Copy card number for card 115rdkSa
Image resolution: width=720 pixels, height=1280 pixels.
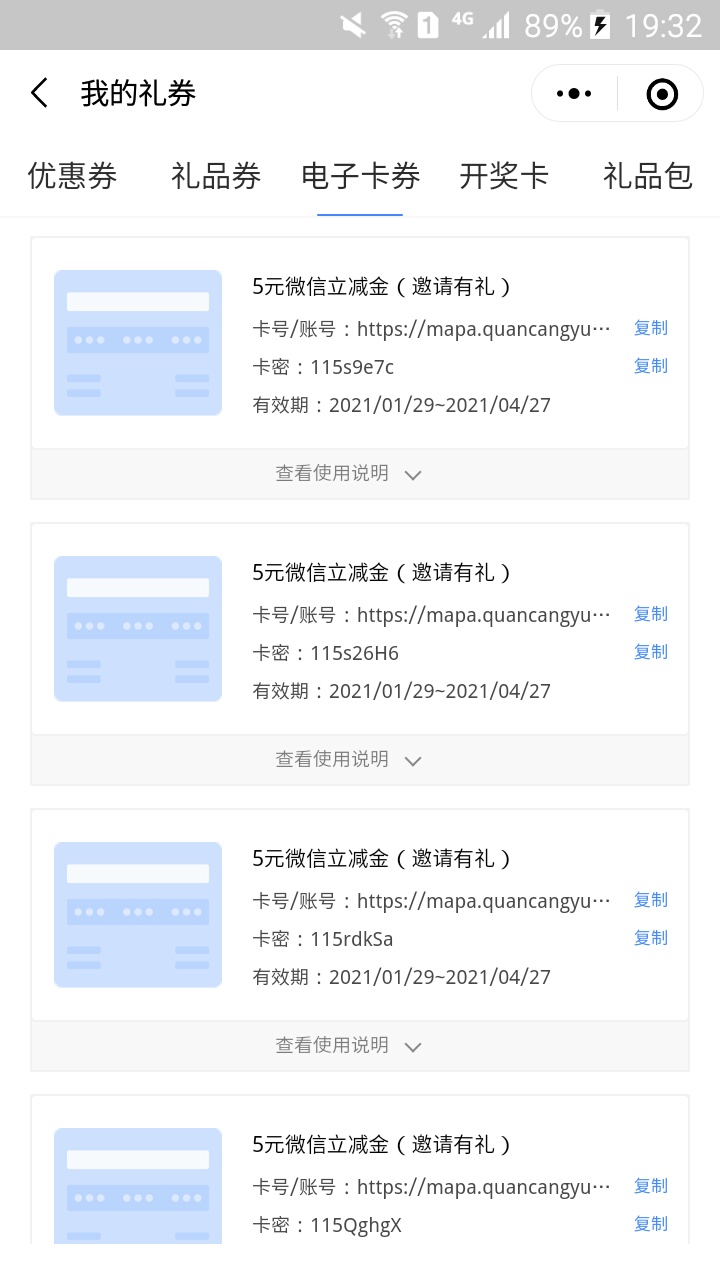pos(651,900)
